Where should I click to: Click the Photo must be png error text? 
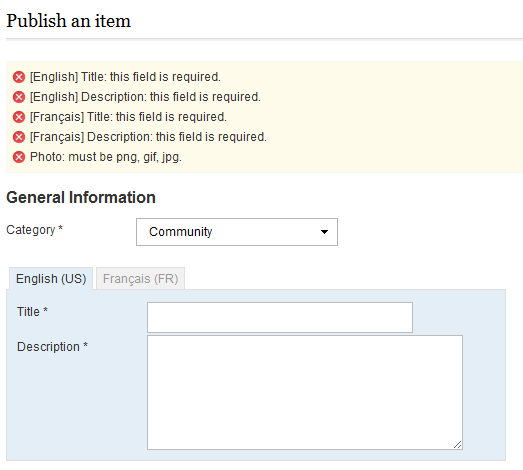(106, 157)
